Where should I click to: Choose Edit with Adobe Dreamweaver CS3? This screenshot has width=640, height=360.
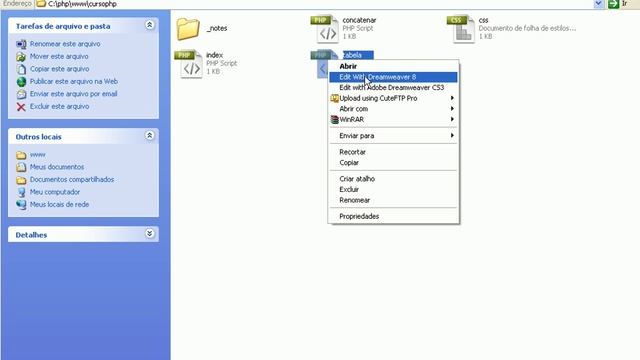(x=393, y=88)
